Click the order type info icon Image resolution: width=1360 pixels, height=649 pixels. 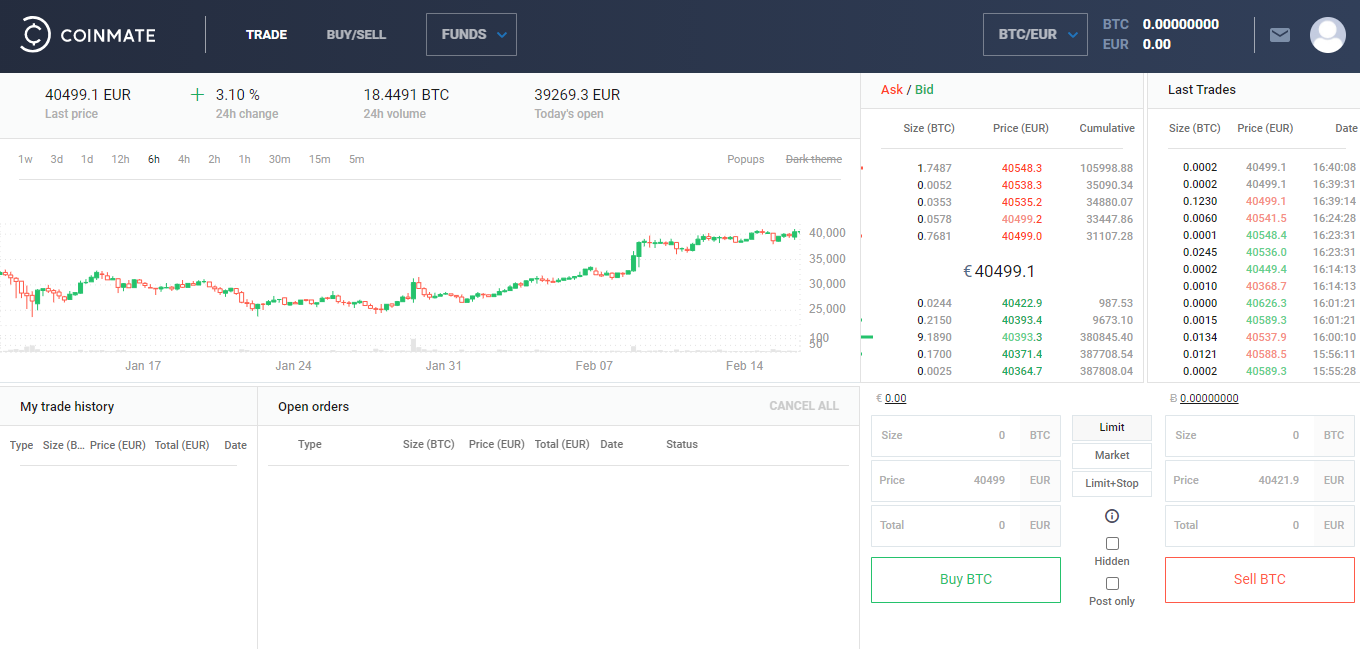click(x=1112, y=516)
